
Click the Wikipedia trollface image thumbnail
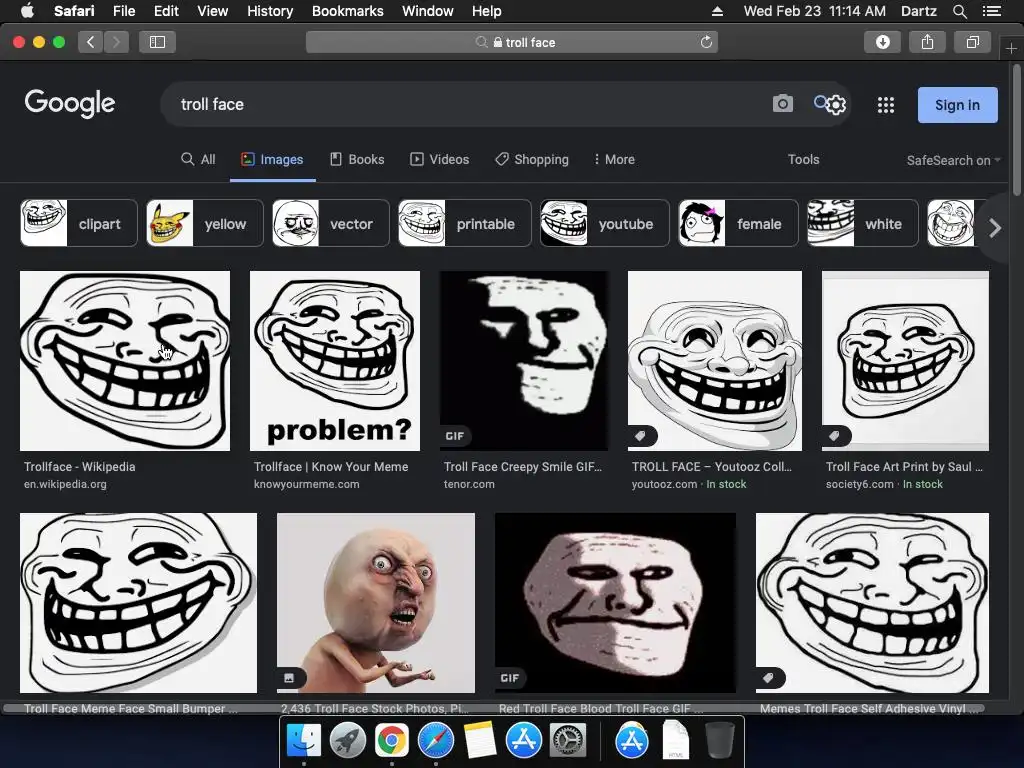(x=125, y=360)
